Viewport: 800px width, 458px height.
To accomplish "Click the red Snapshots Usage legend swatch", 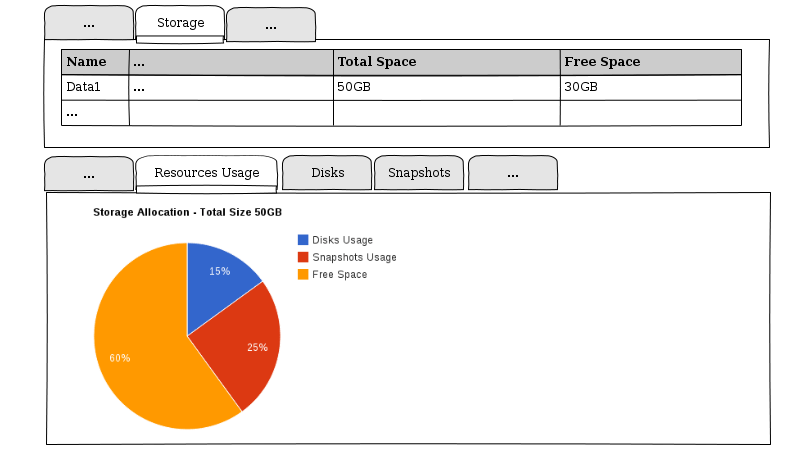I will pos(303,257).
